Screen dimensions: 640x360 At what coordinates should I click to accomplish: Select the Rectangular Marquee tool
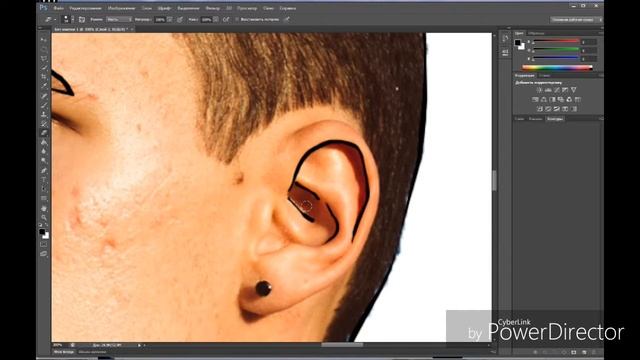pos(44,49)
